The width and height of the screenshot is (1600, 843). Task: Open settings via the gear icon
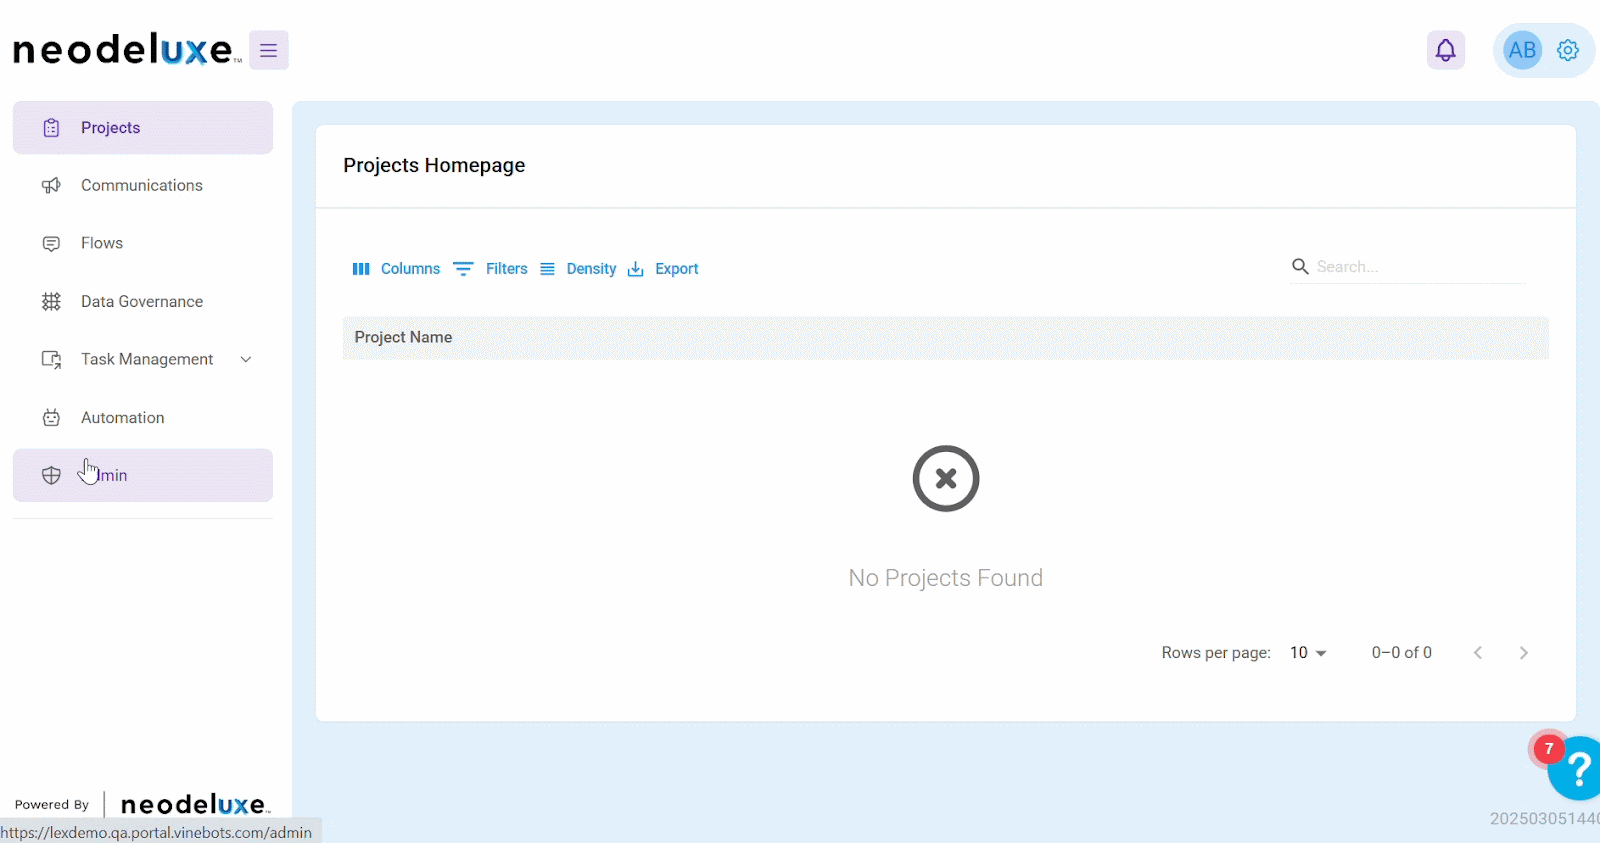1568,50
